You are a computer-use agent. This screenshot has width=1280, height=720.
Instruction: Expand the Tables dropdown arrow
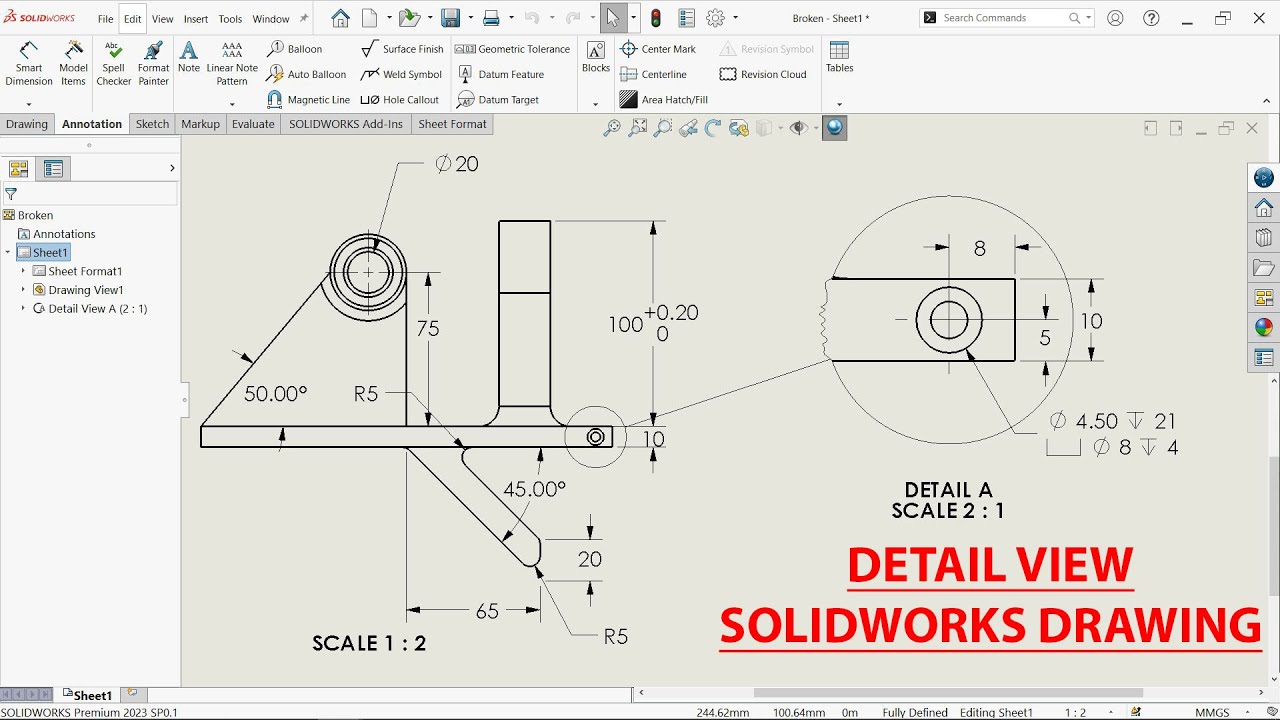point(839,104)
